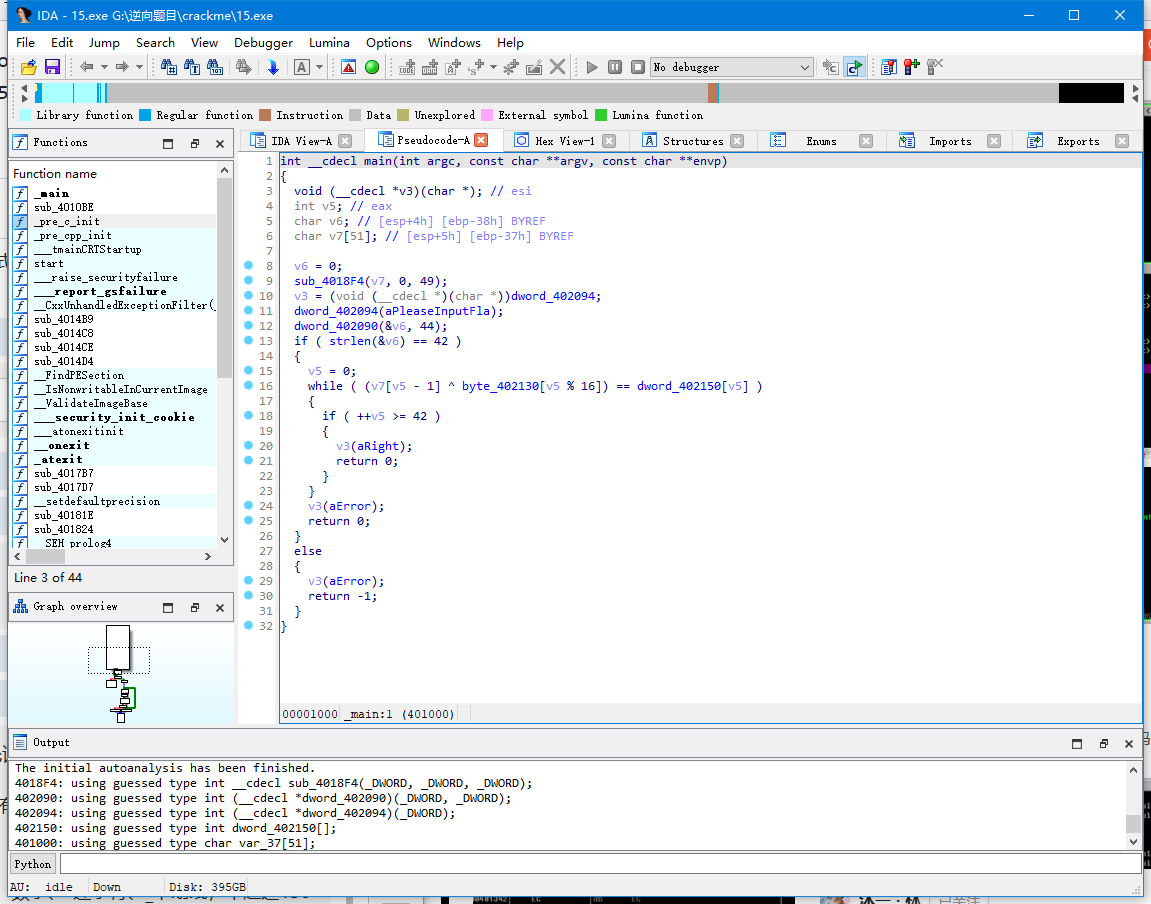The width and height of the screenshot is (1151, 904).
Task: Open the debugger selection dropdown
Action: [805, 67]
